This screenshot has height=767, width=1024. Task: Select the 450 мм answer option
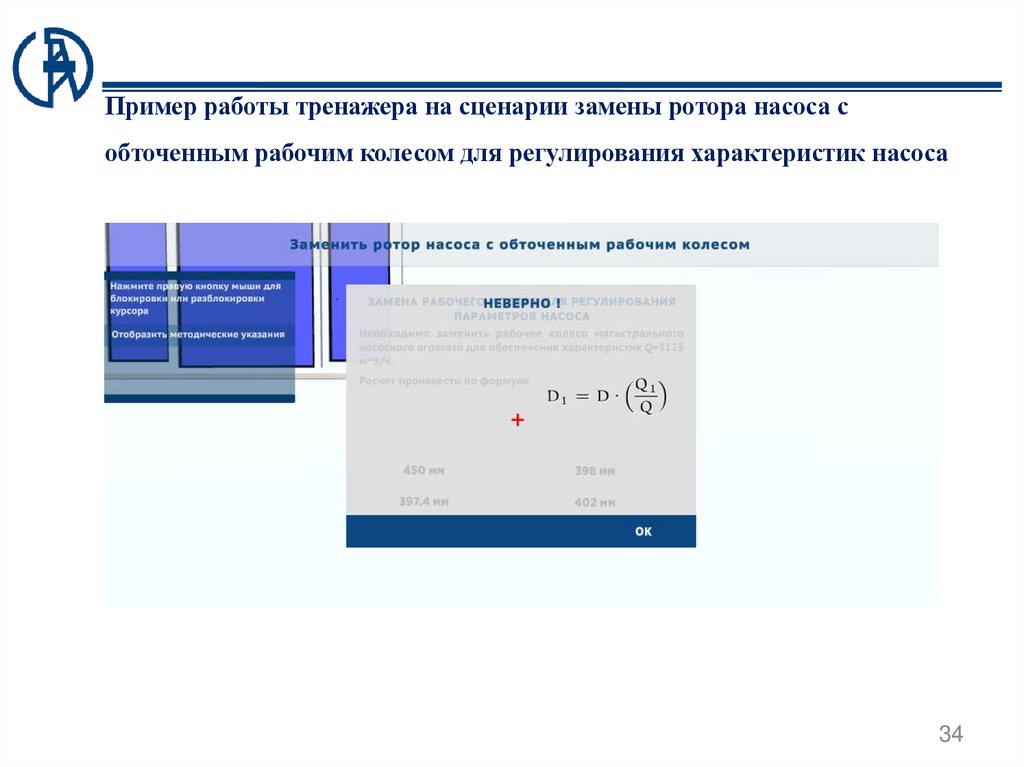(424, 470)
